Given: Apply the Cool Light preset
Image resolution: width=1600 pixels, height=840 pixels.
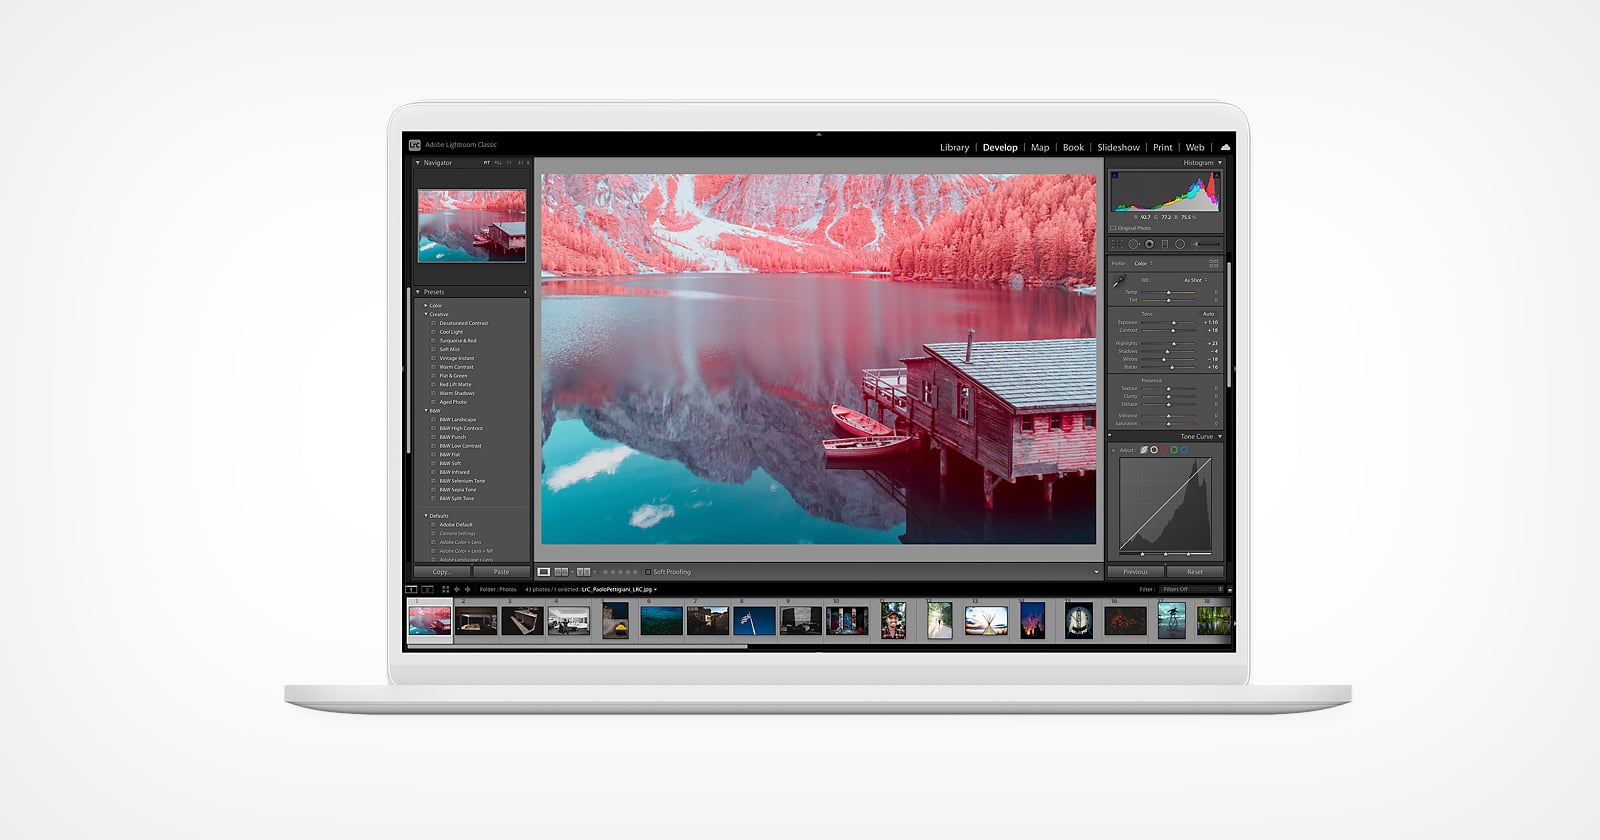Looking at the screenshot, I should point(451,332).
